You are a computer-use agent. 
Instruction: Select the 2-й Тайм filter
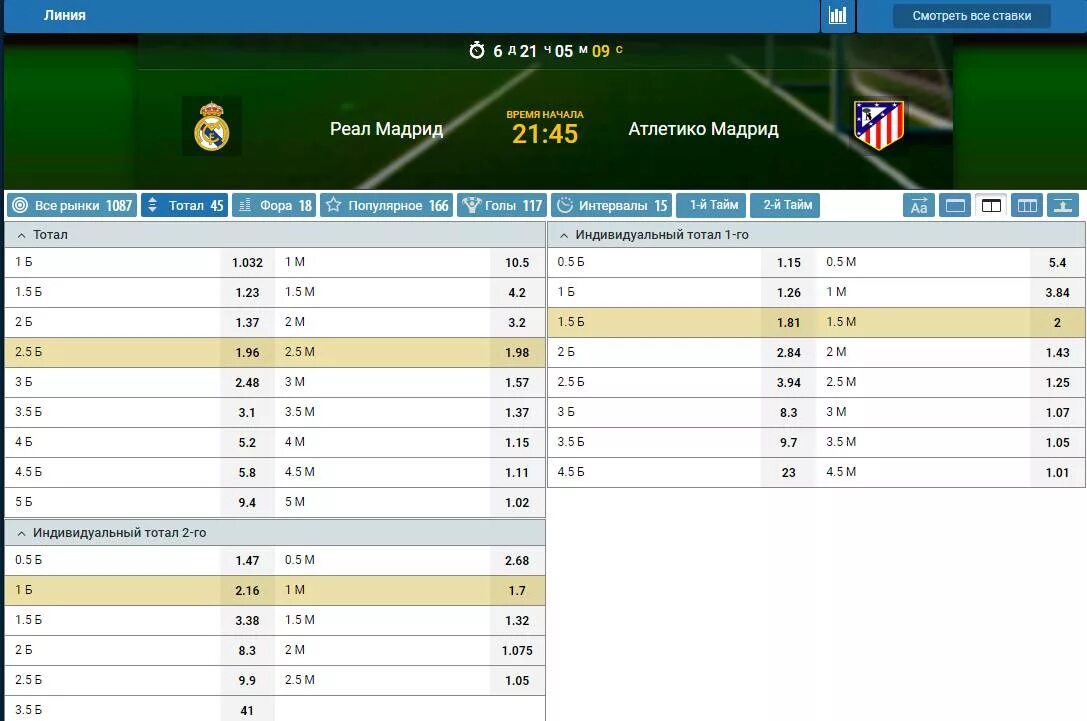[787, 205]
